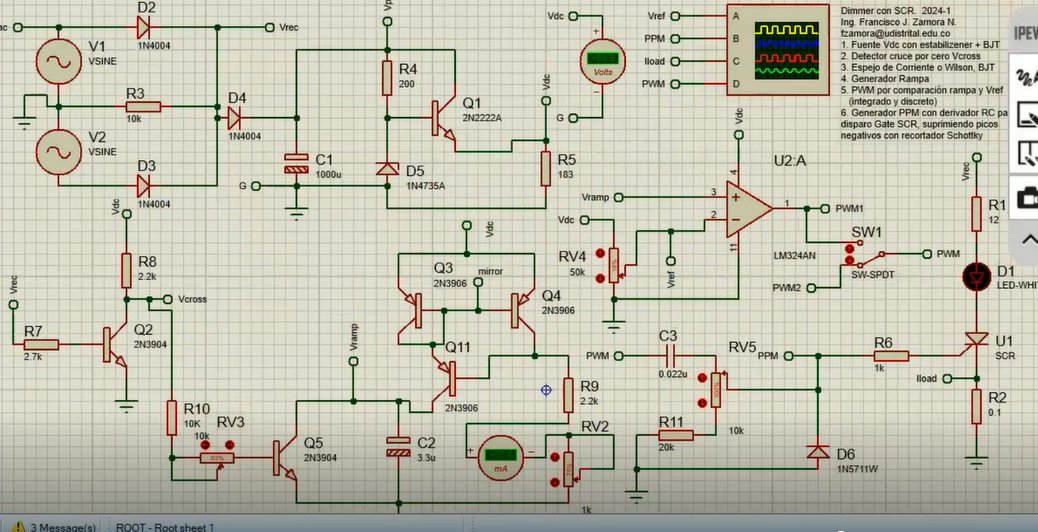Click the RV4 50k potentiometer body

(x=614, y=265)
